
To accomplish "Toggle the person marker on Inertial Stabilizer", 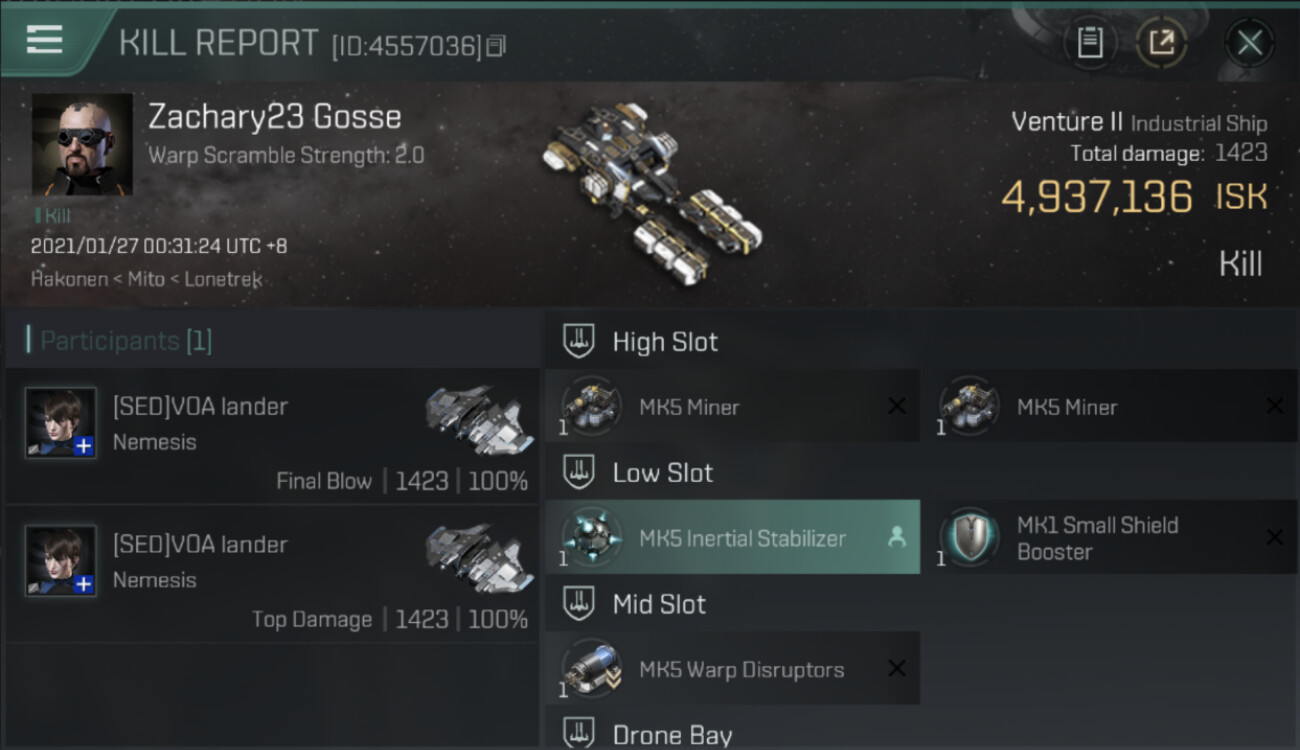I will (x=896, y=537).
